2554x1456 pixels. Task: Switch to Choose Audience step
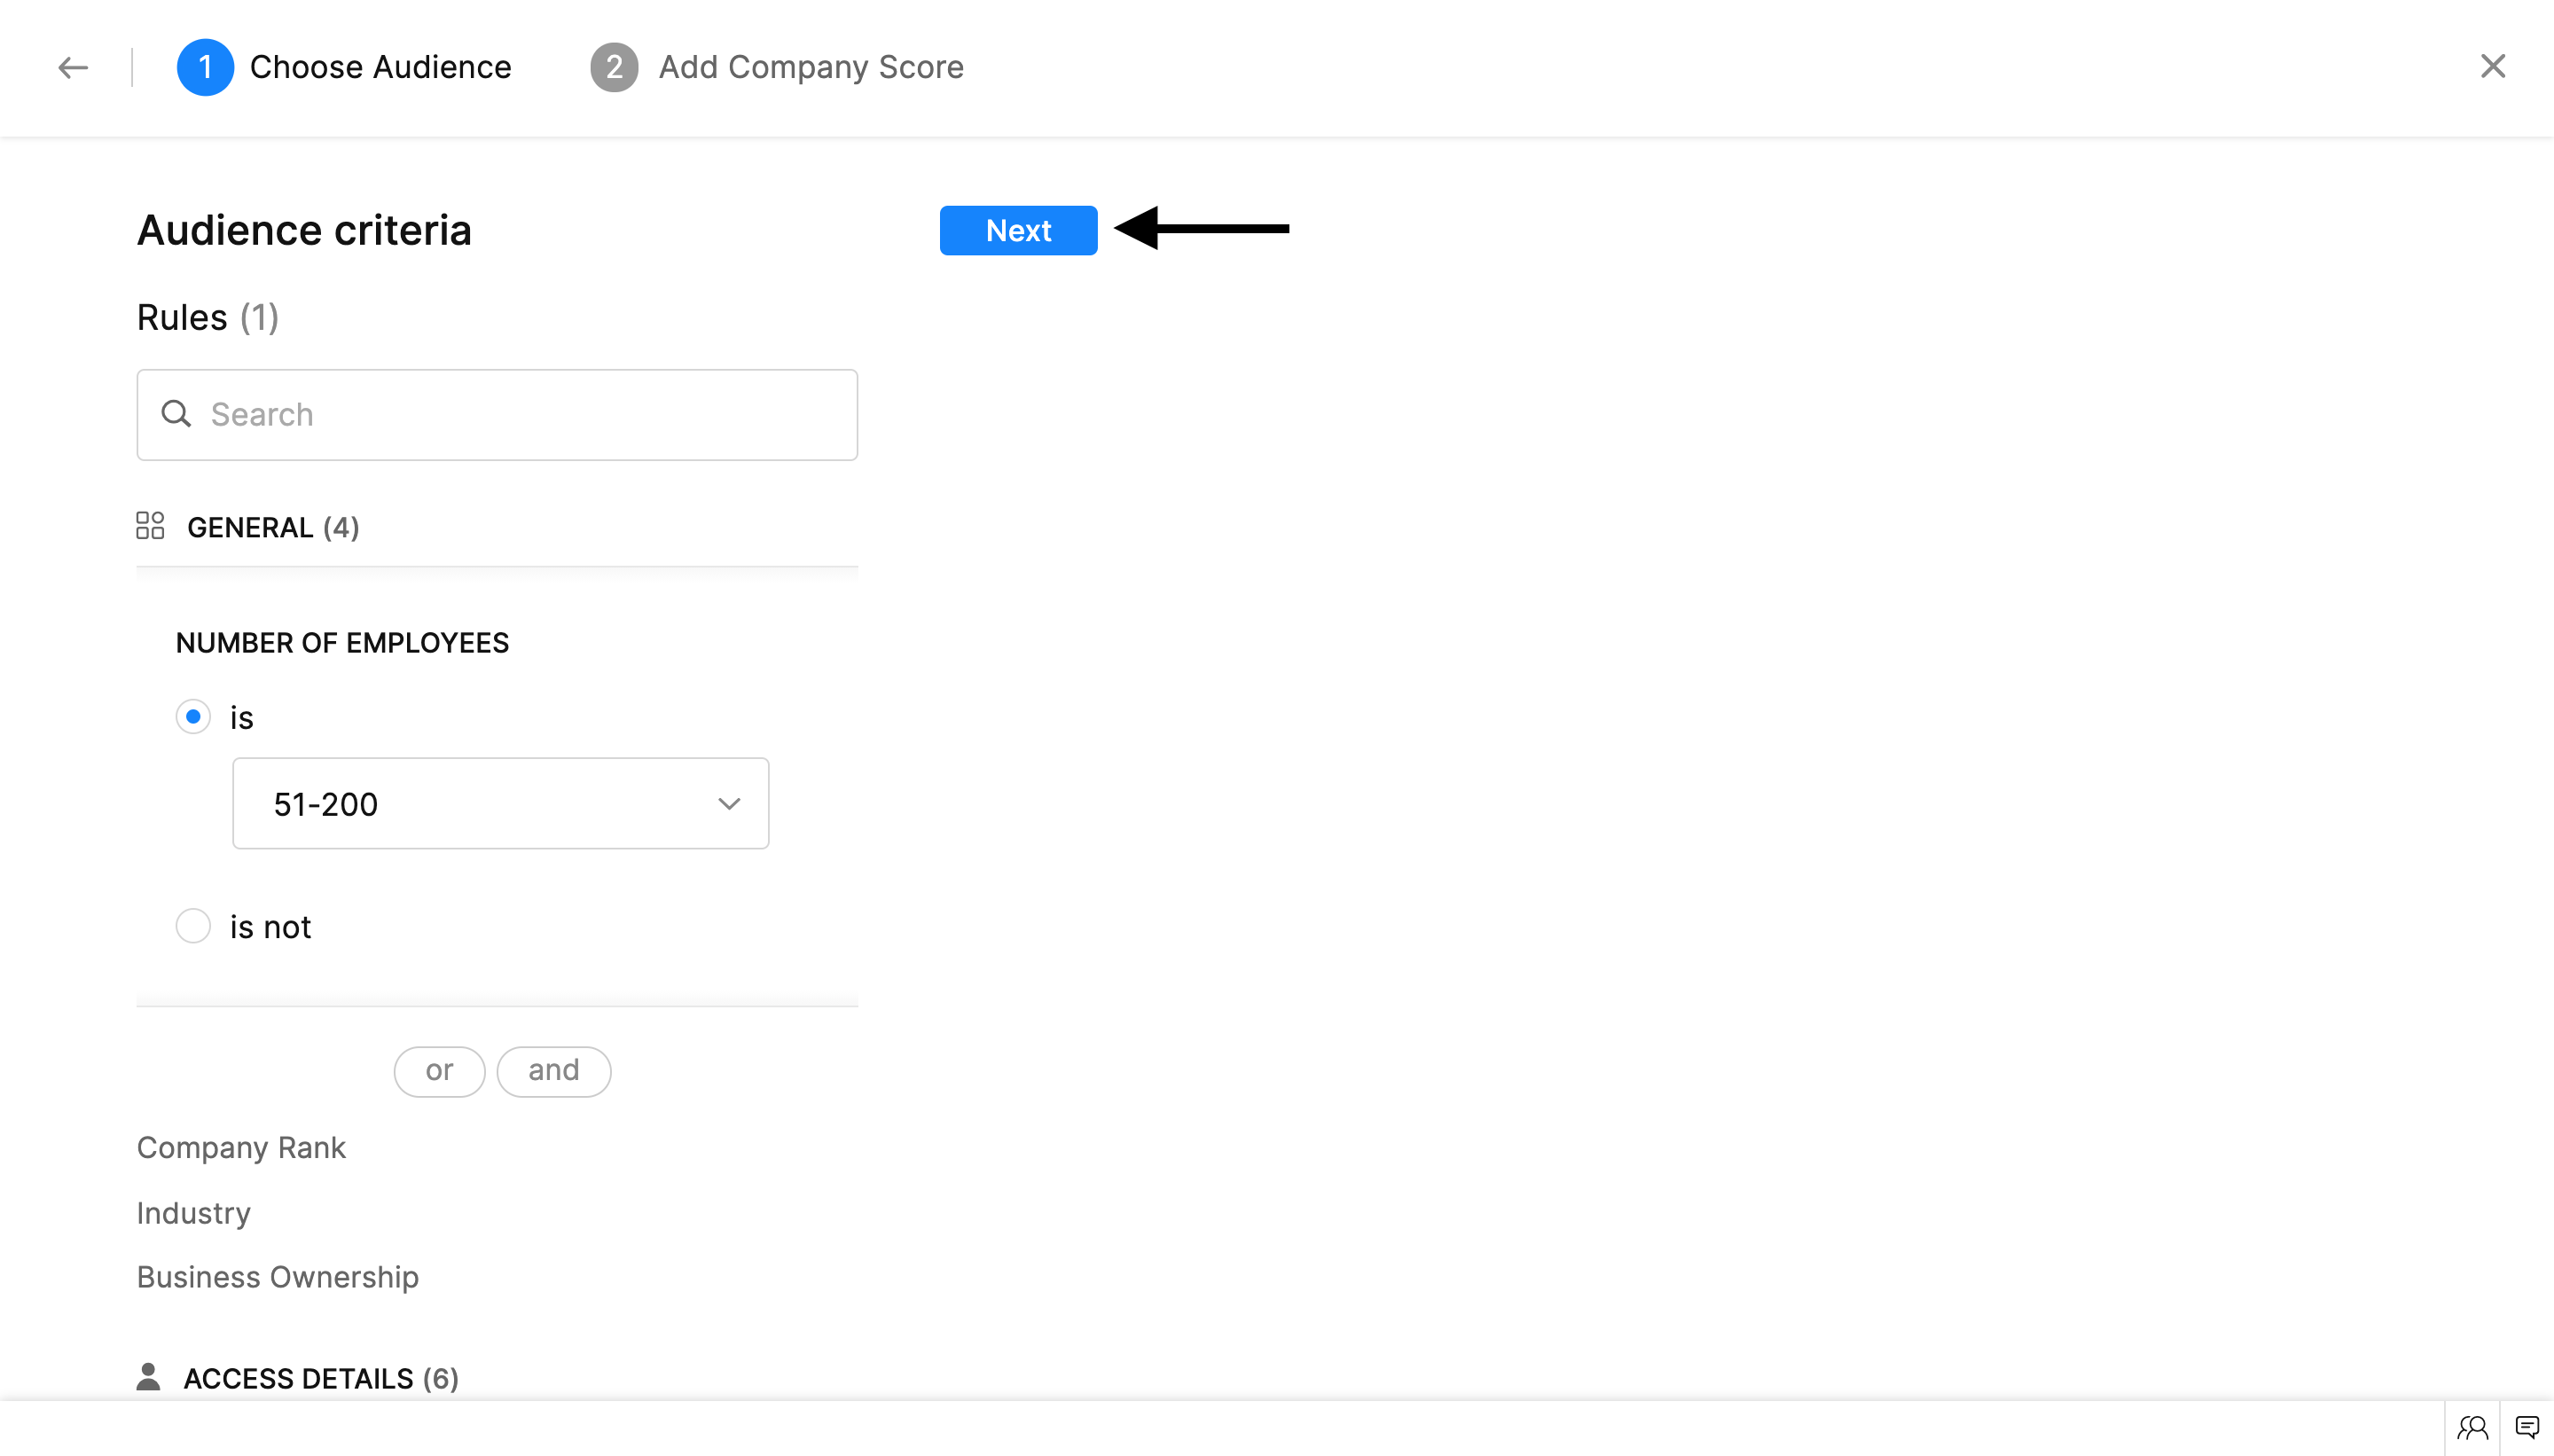(x=380, y=67)
